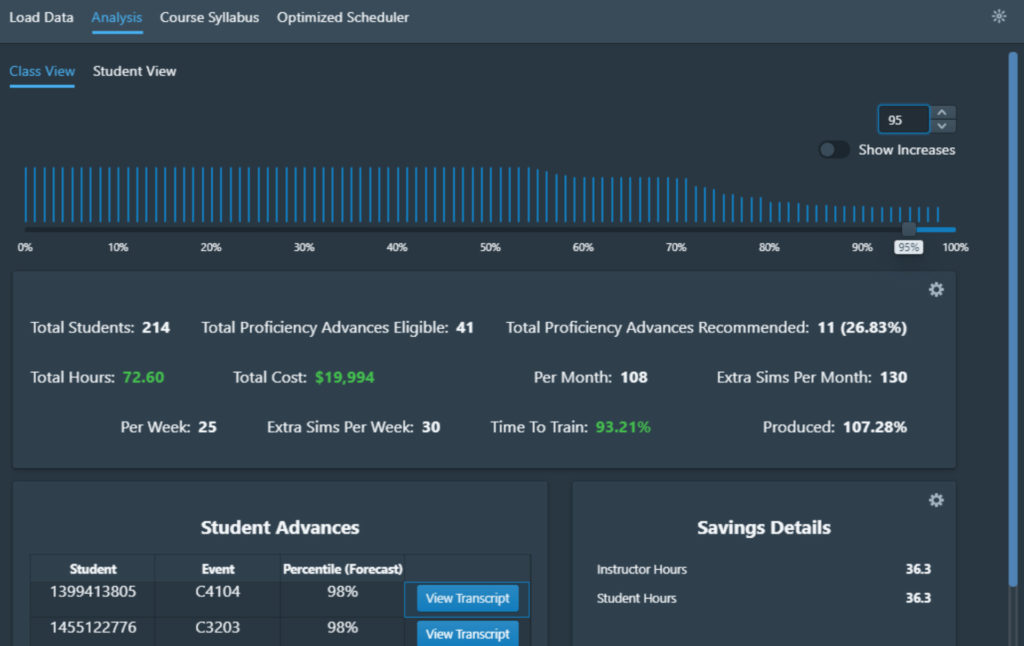Switch to the Student View tab
1024x646 pixels.
coord(134,71)
